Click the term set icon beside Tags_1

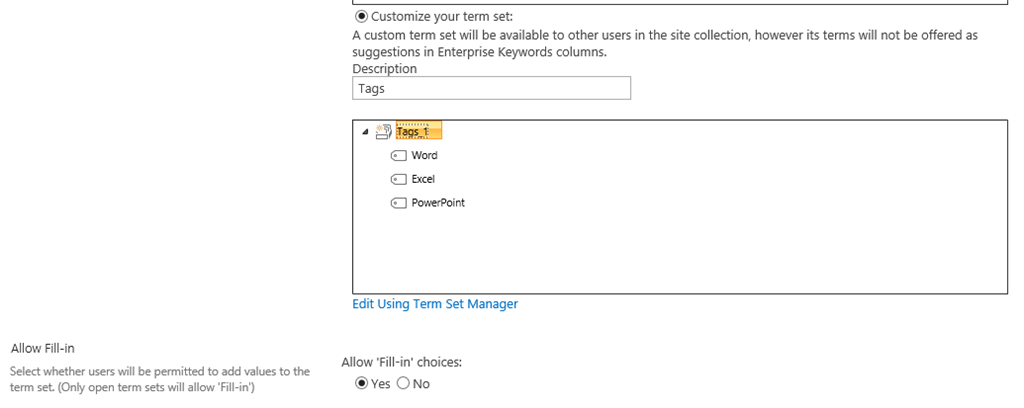384,132
